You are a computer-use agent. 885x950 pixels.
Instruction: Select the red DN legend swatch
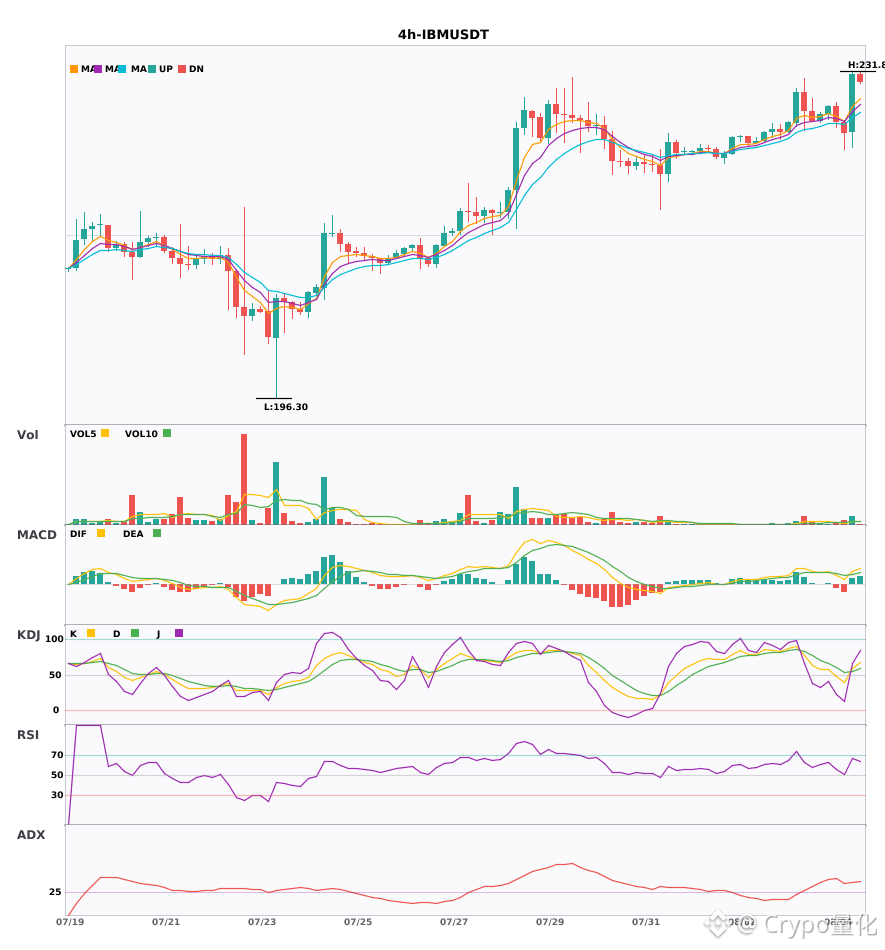(x=182, y=69)
